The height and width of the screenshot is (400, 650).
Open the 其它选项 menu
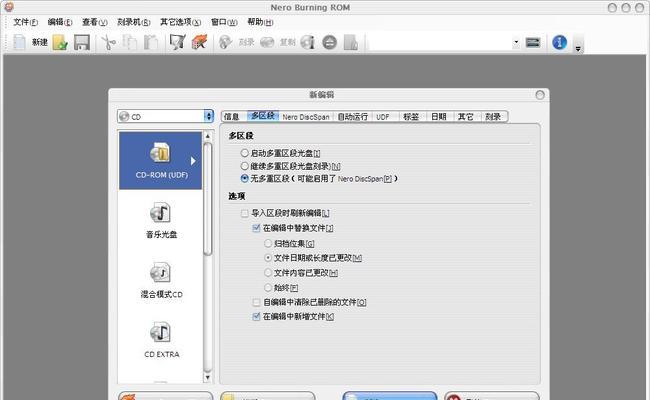click(180, 22)
